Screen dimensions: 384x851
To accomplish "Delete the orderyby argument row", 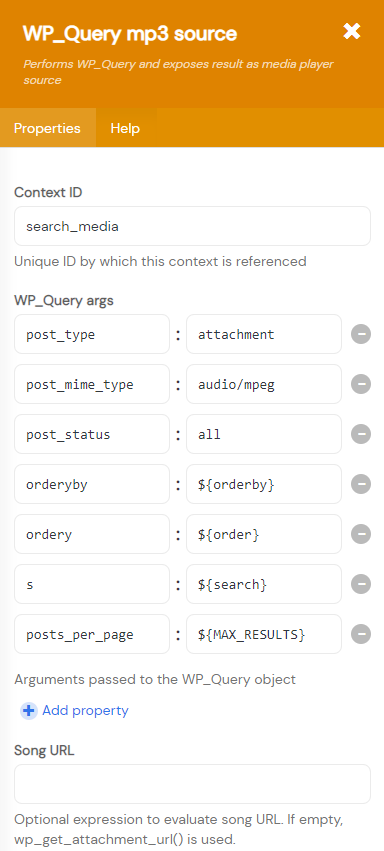I will [361, 484].
